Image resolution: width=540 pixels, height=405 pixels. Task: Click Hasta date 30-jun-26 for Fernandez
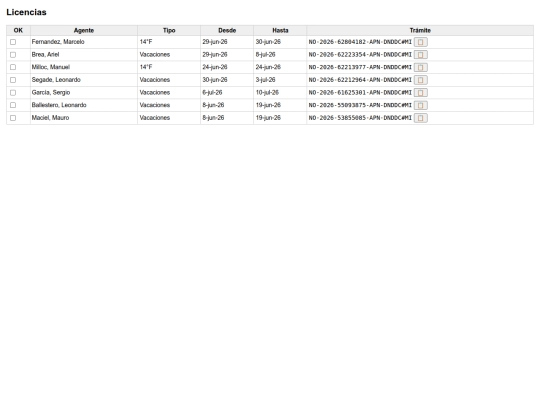(x=268, y=42)
